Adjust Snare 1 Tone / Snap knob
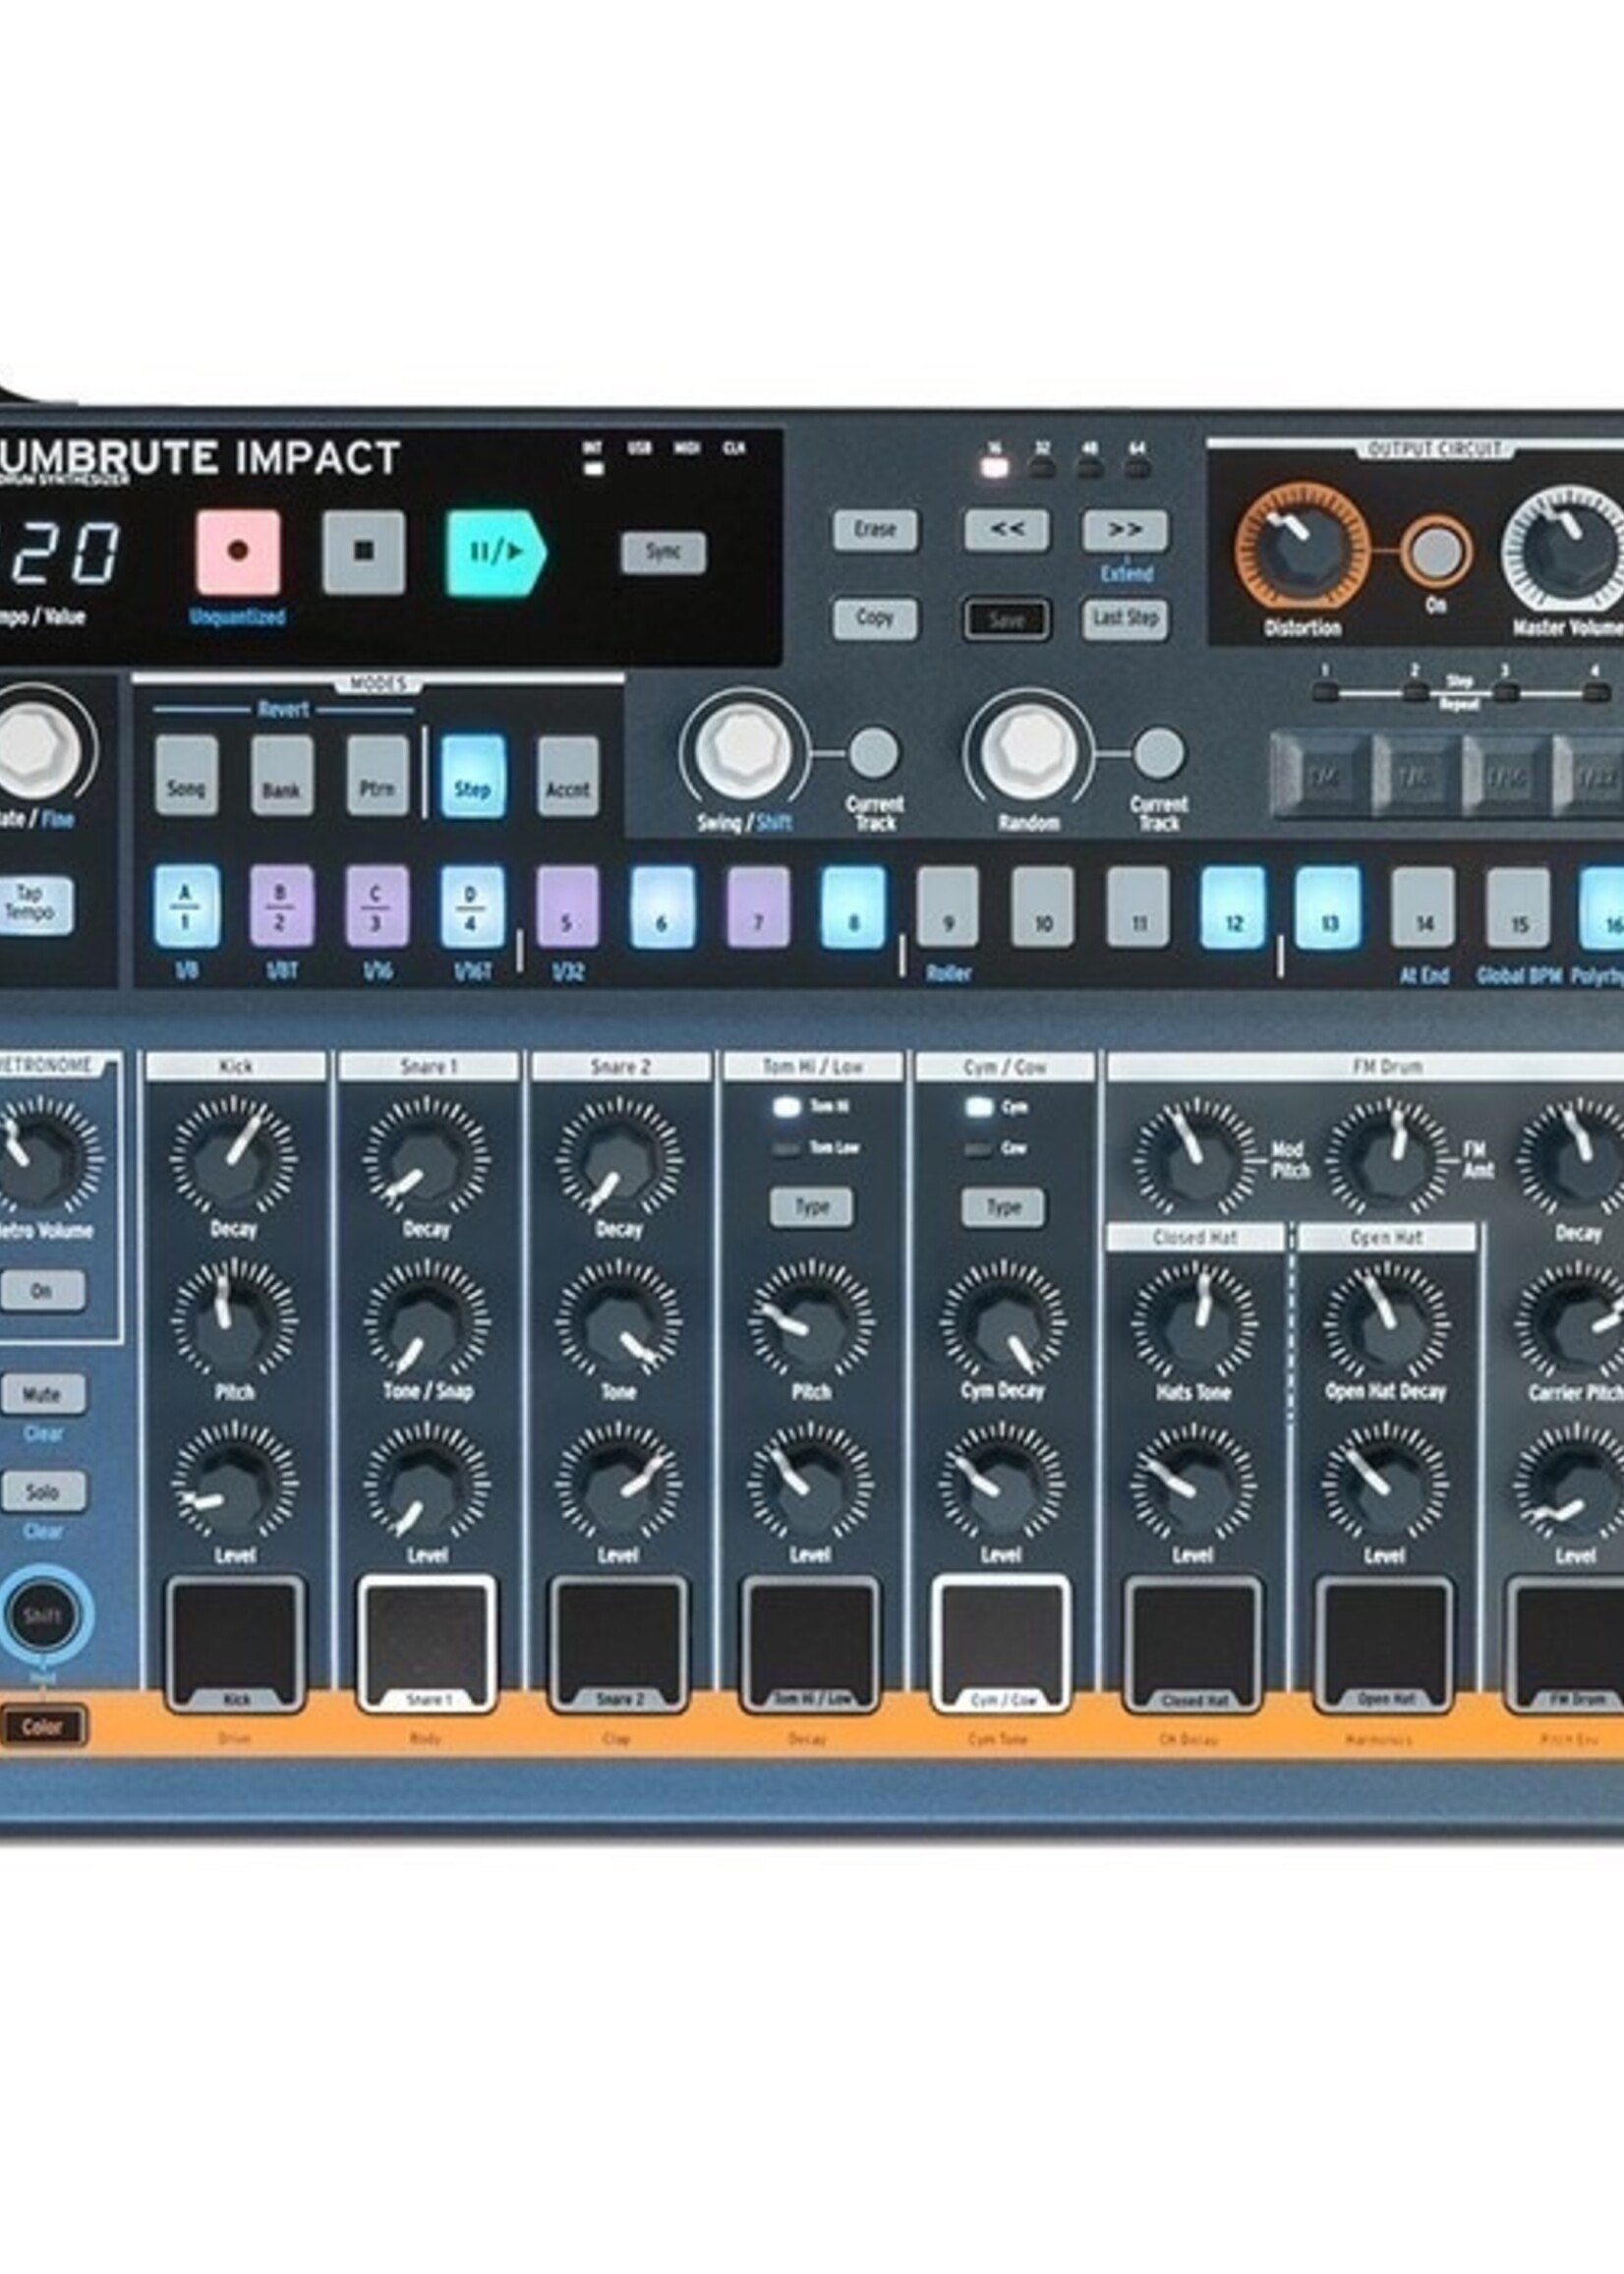The height and width of the screenshot is (2274, 1624). click(x=427, y=1321)
